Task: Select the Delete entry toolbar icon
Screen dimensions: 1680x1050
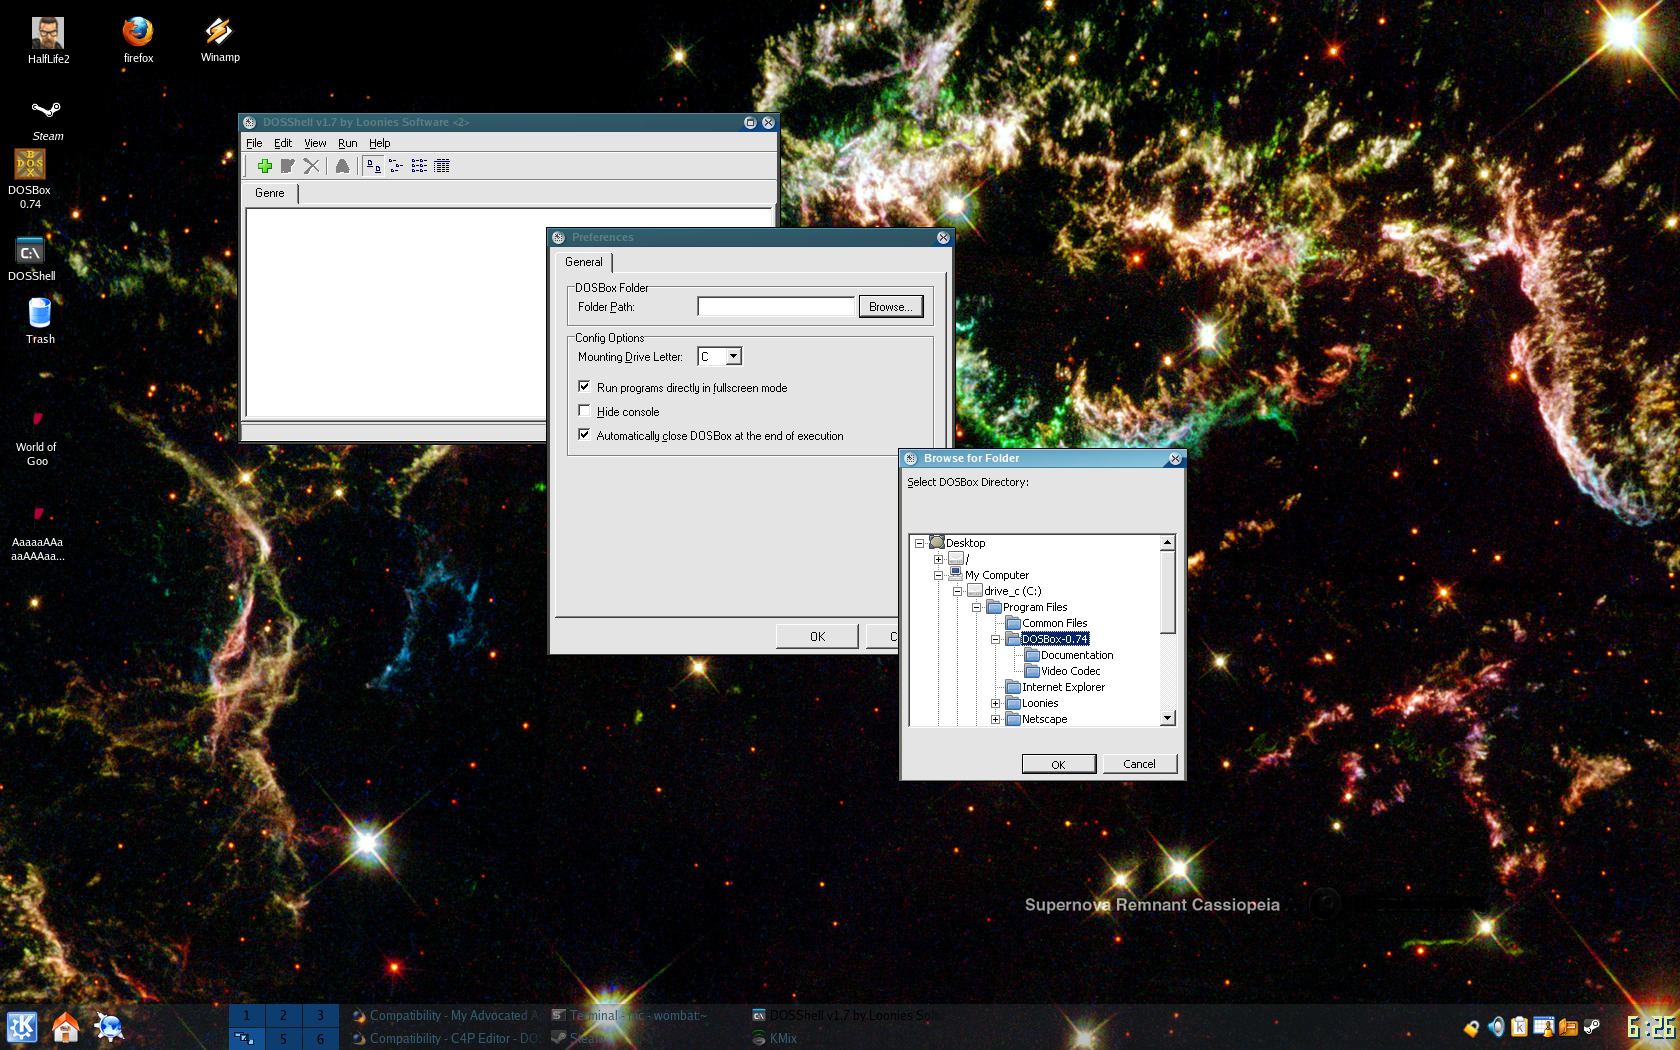Action: pos(311,166)
